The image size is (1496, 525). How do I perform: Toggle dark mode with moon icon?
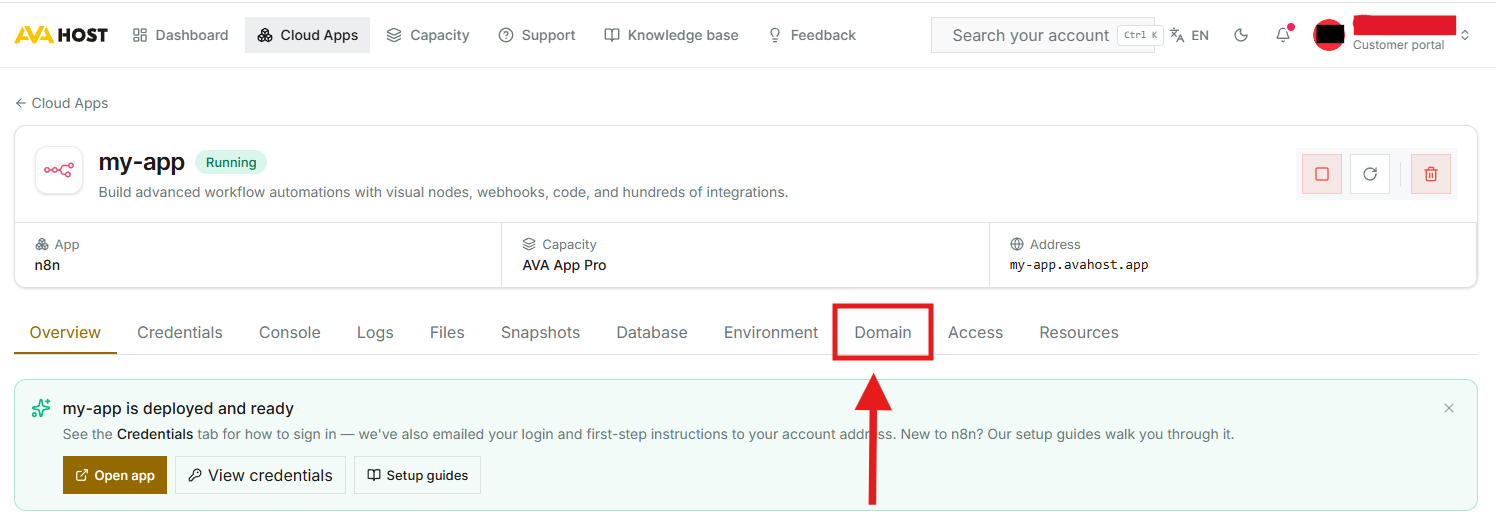(x=1241, y=35)
